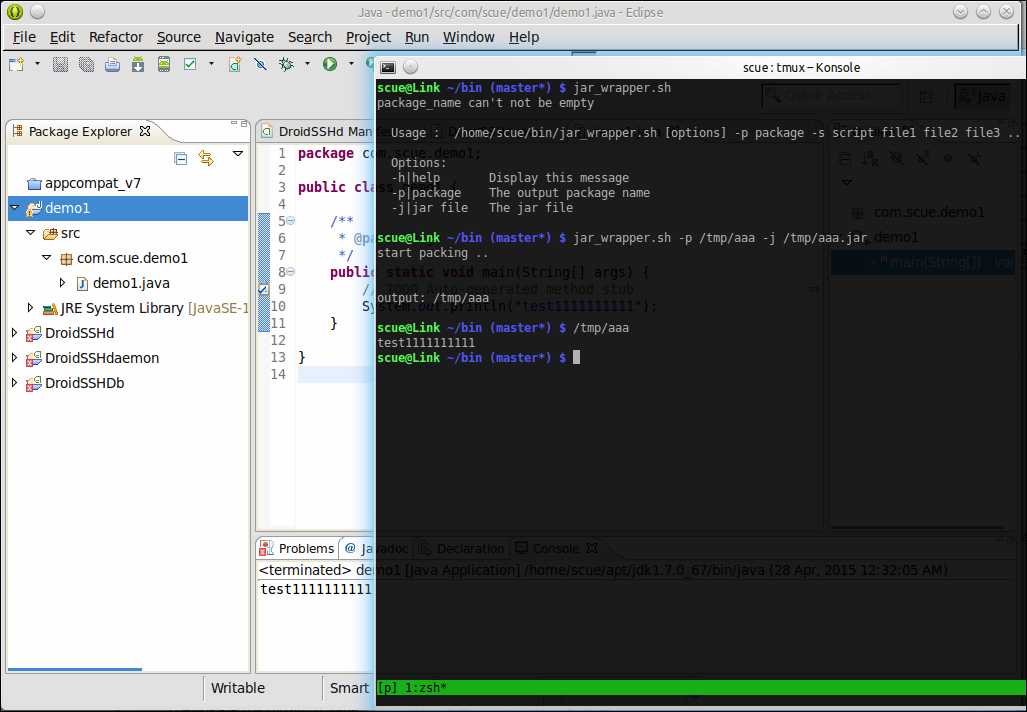
Task: Expand the DroidSSHDb project
Action: pyautogui.click(x=14, y=383)
